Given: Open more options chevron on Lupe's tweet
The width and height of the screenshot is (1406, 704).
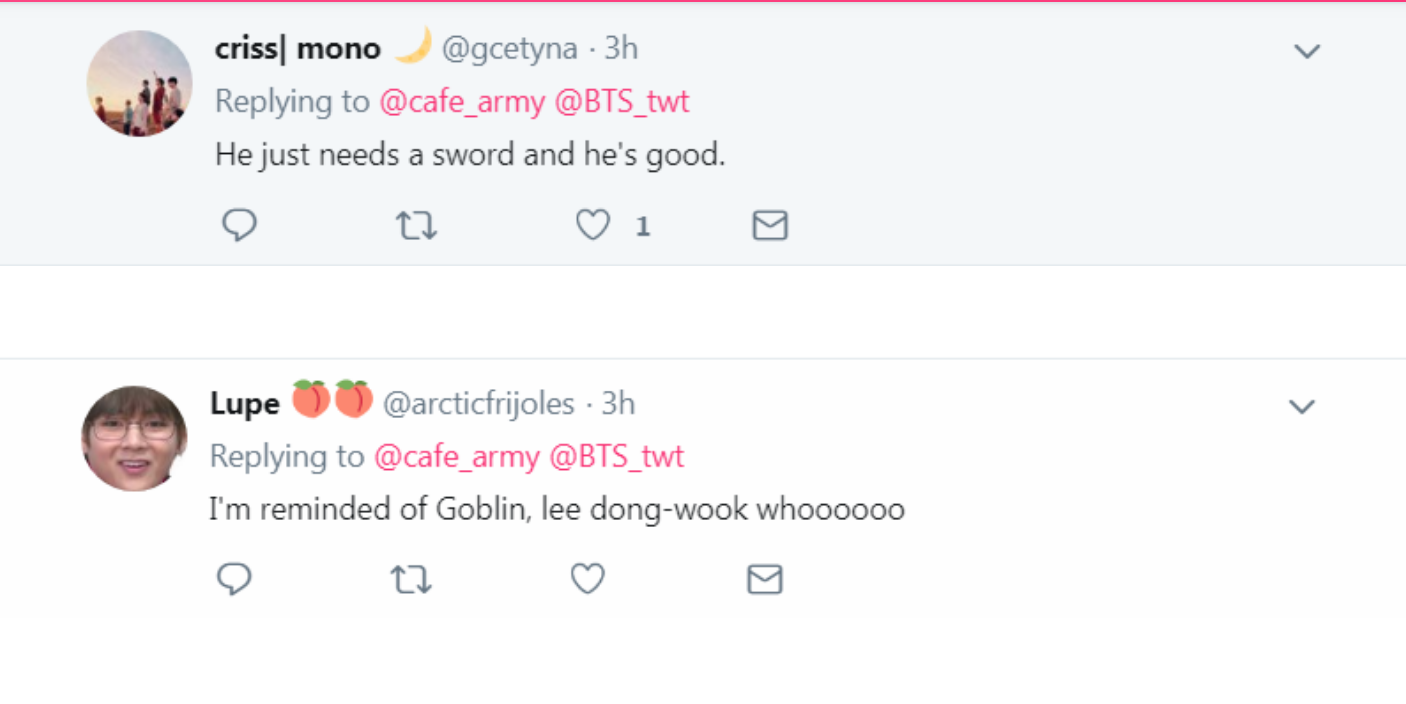Looking at the screenshot, I should pos(1301,406).
